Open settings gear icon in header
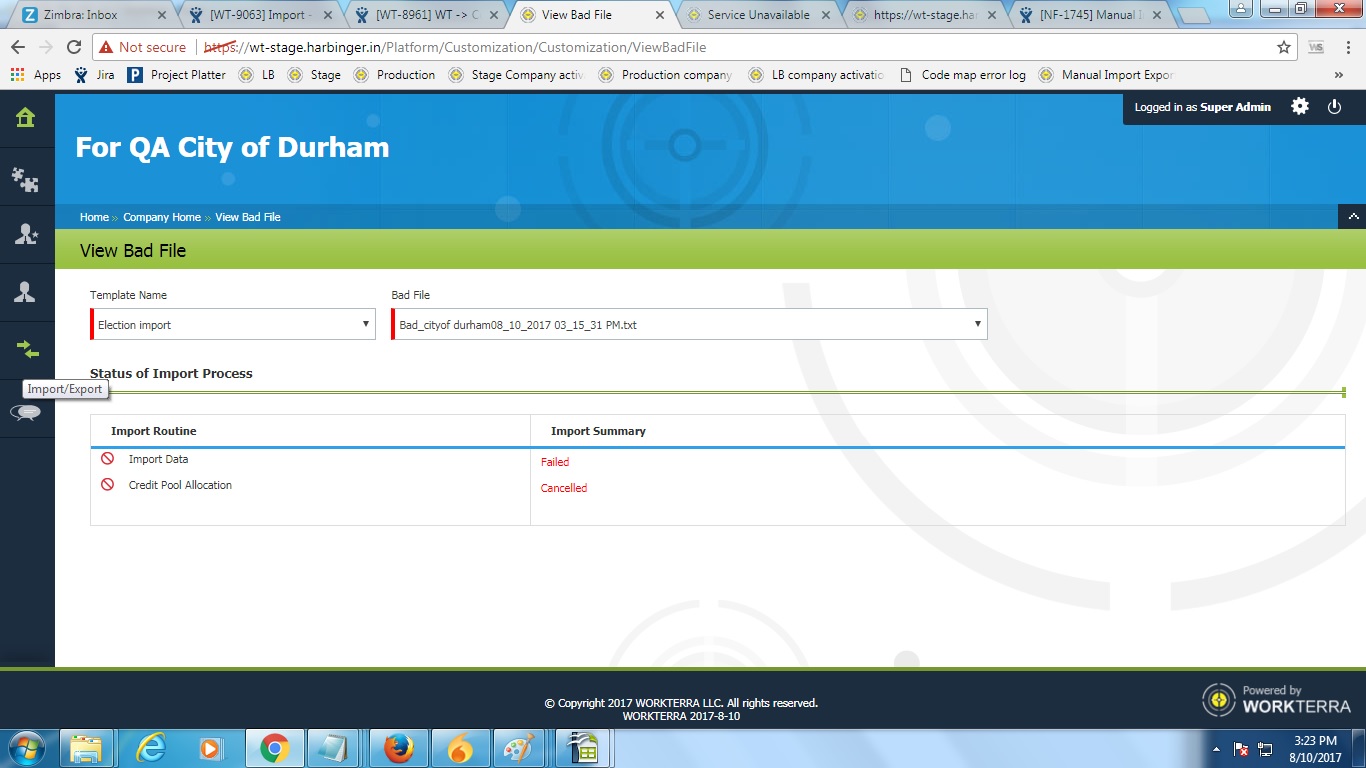Screen dimensions: 1366x768 1300,106
